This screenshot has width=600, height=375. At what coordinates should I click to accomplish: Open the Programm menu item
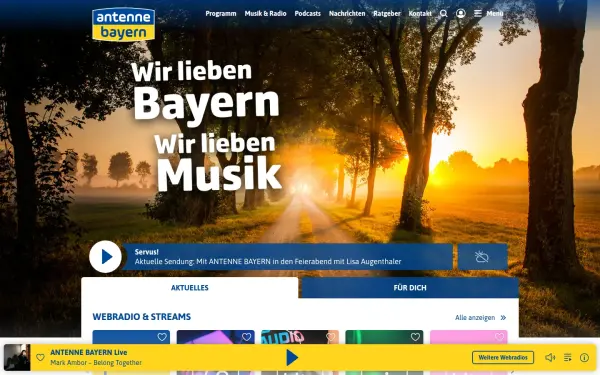(x=221, y=13)
